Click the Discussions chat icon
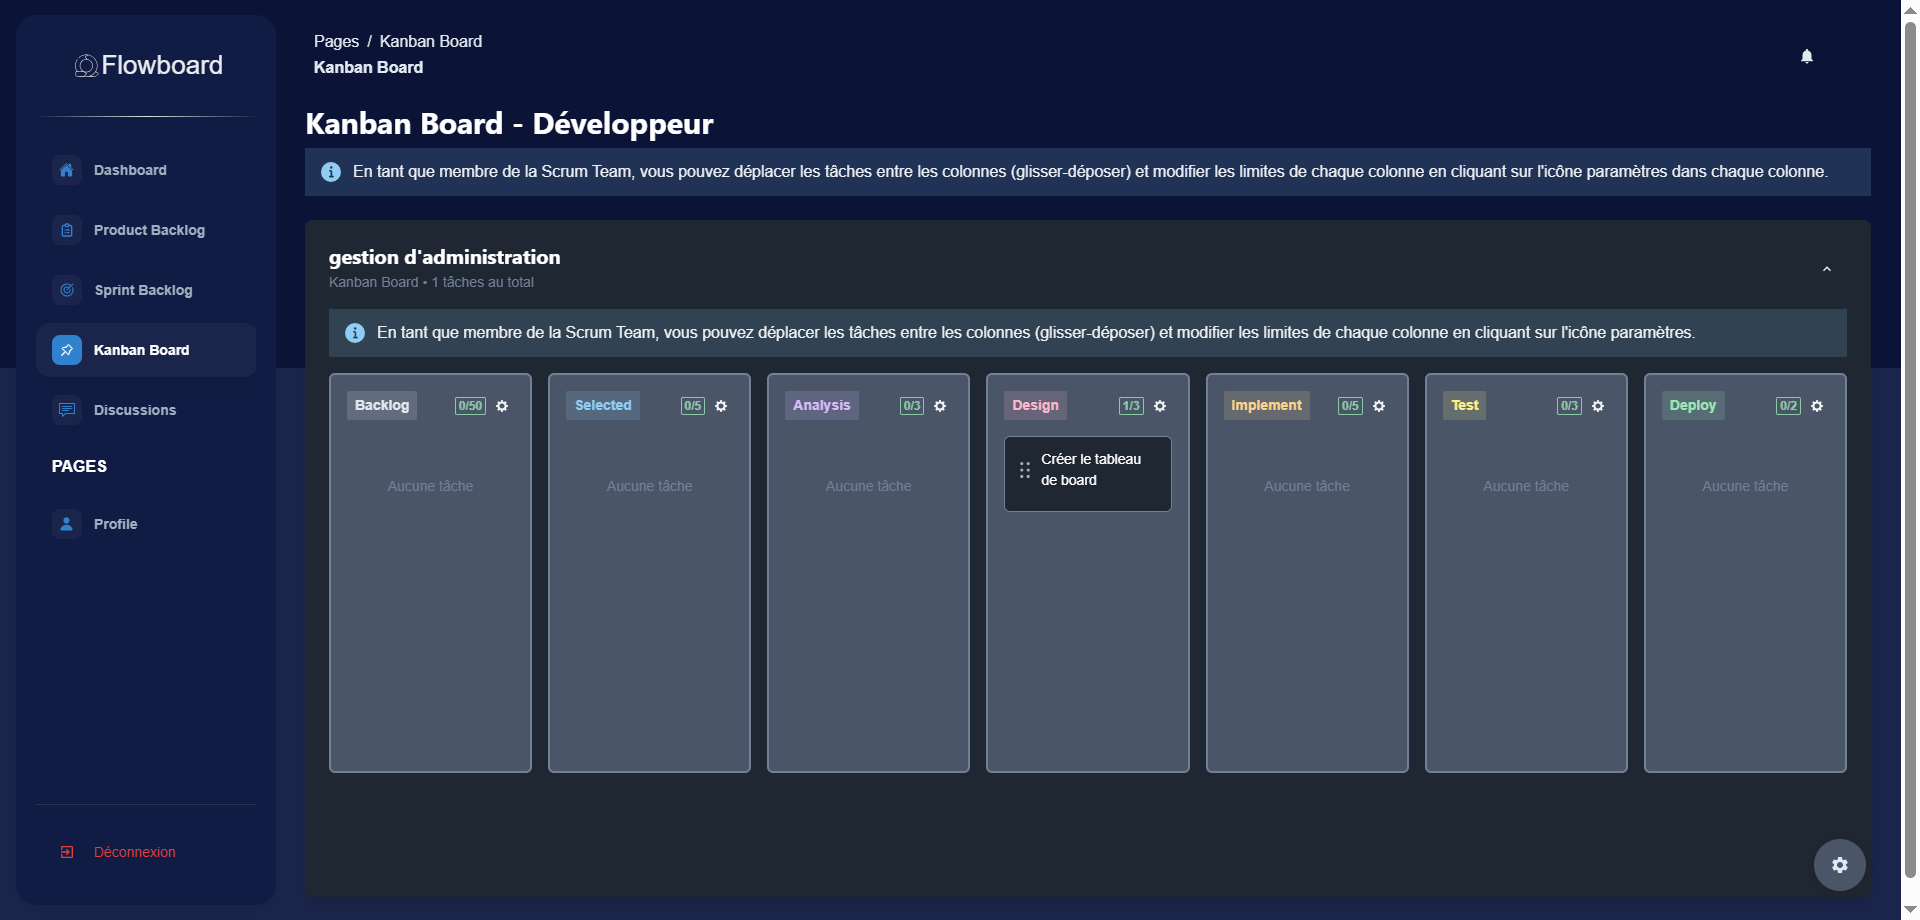Viewport: 1920px width, 920px height. tap(67, 410)
